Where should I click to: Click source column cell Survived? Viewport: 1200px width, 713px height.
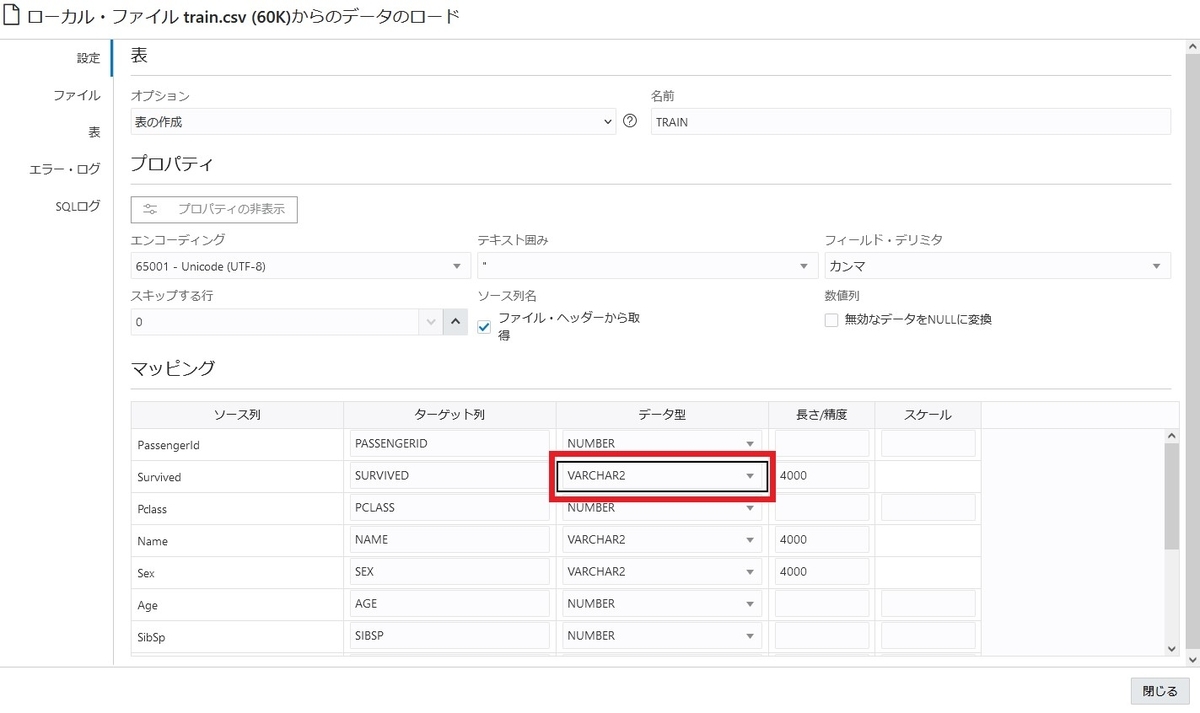click(237, 477)
